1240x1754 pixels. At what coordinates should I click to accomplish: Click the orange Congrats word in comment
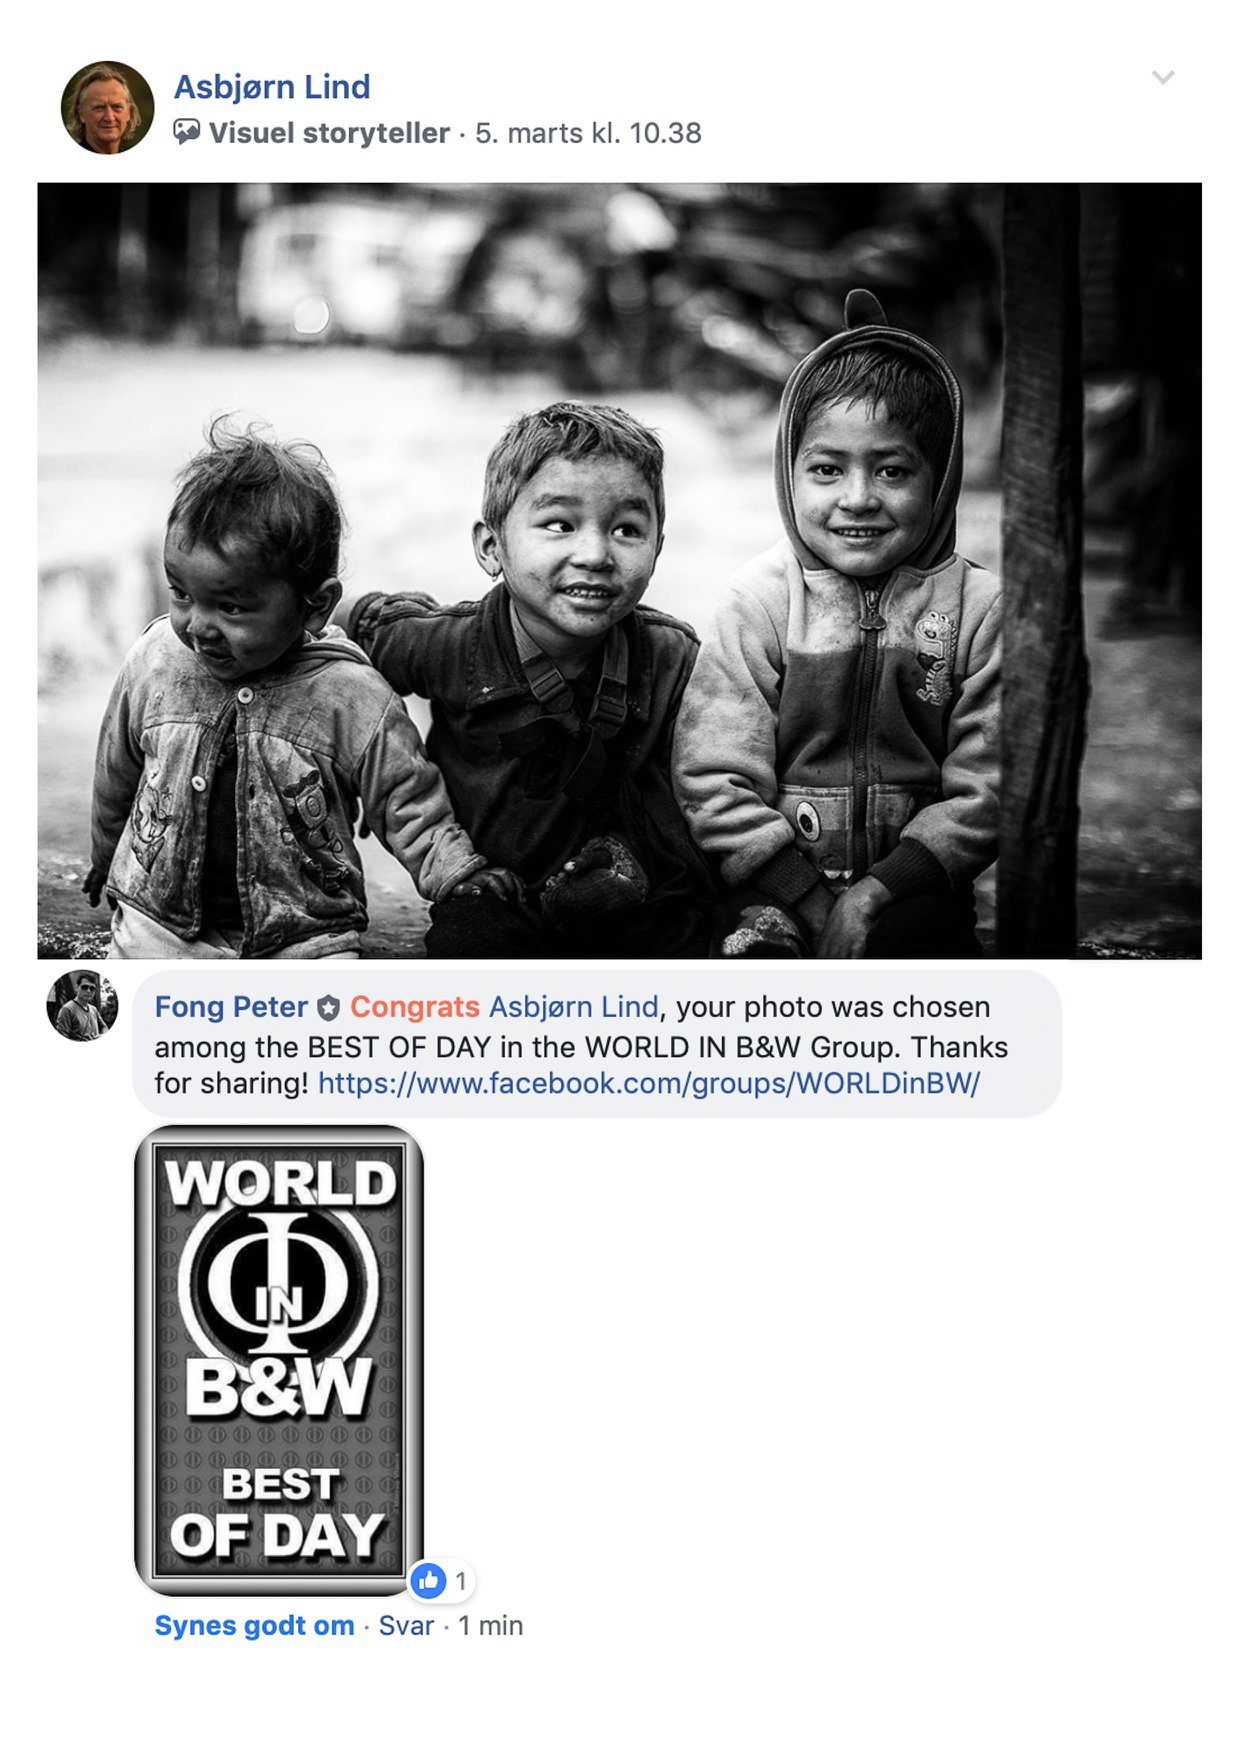[415, 1007]
